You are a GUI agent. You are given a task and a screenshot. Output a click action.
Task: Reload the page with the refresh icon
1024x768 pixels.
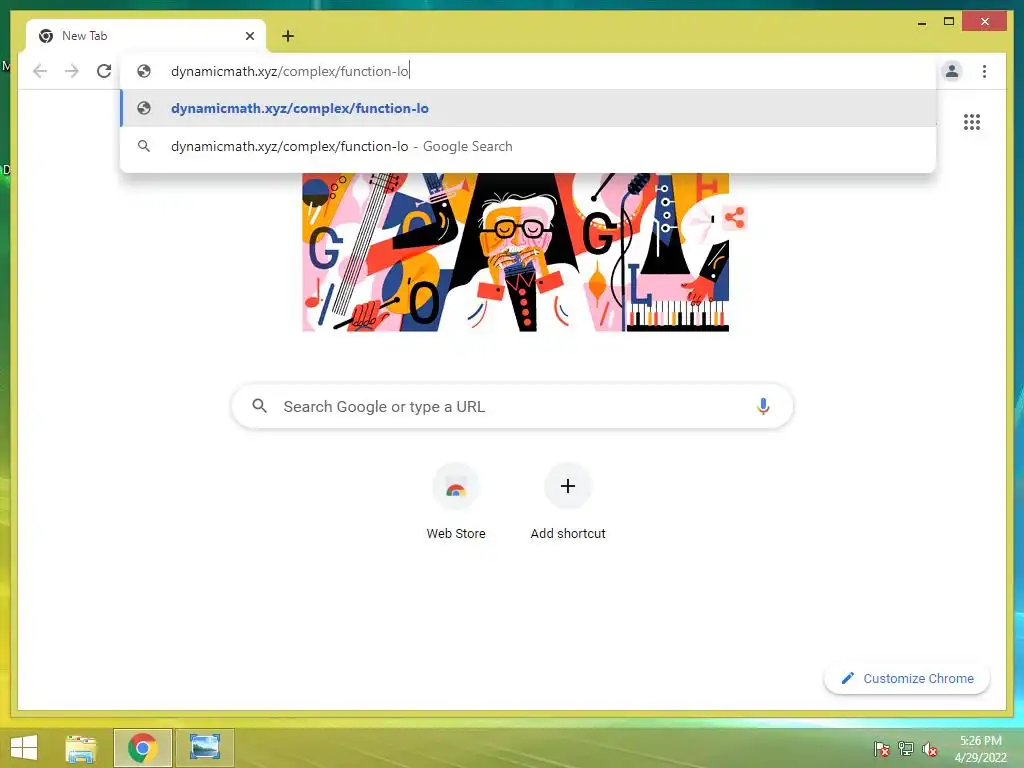click(104, 71)
